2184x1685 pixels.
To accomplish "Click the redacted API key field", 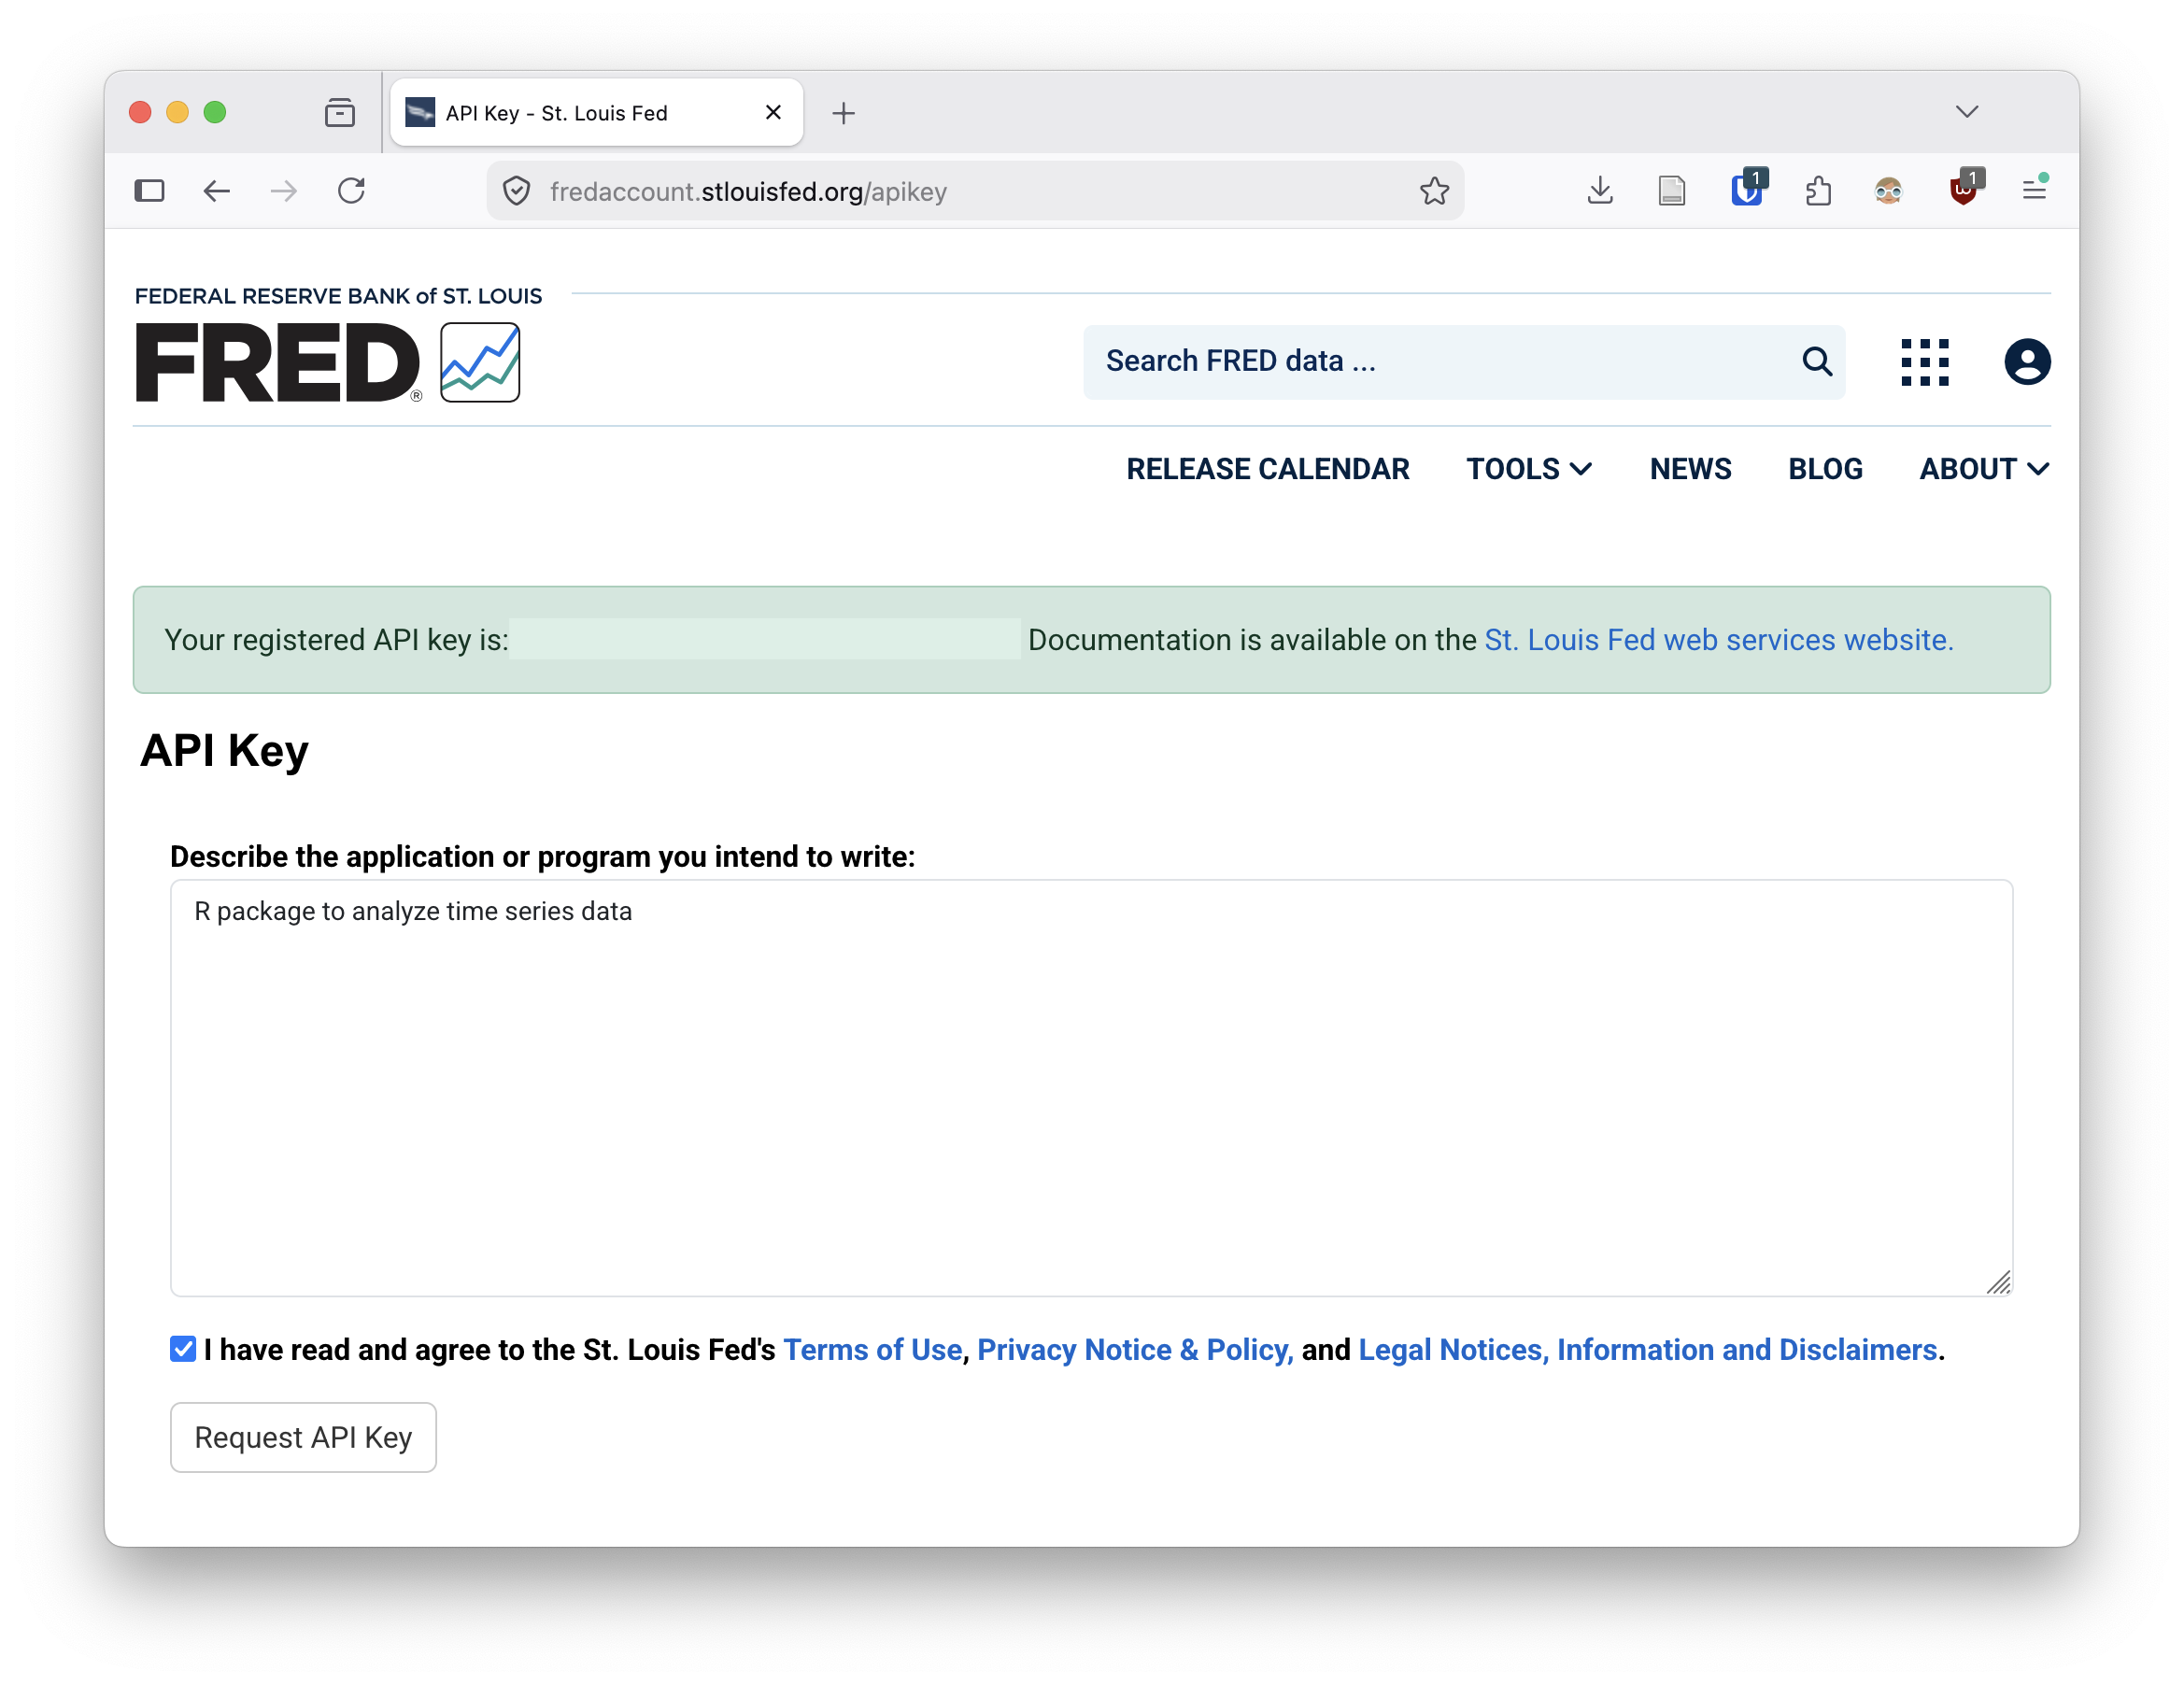I will click(x=765, y=639).
